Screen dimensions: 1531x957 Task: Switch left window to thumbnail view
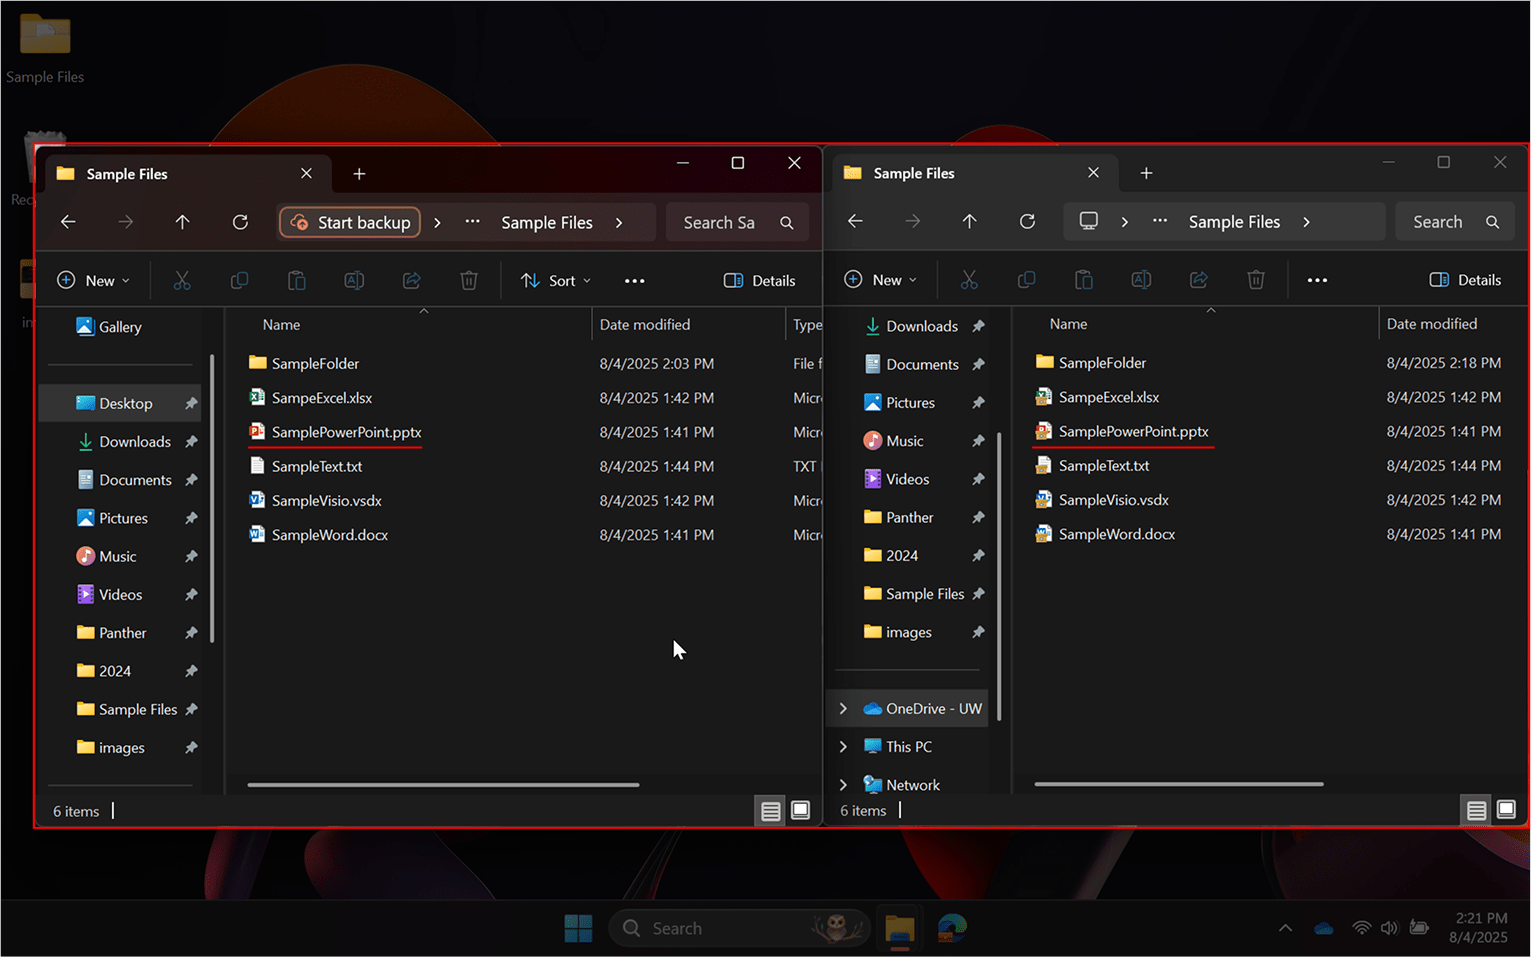point(800,810)
